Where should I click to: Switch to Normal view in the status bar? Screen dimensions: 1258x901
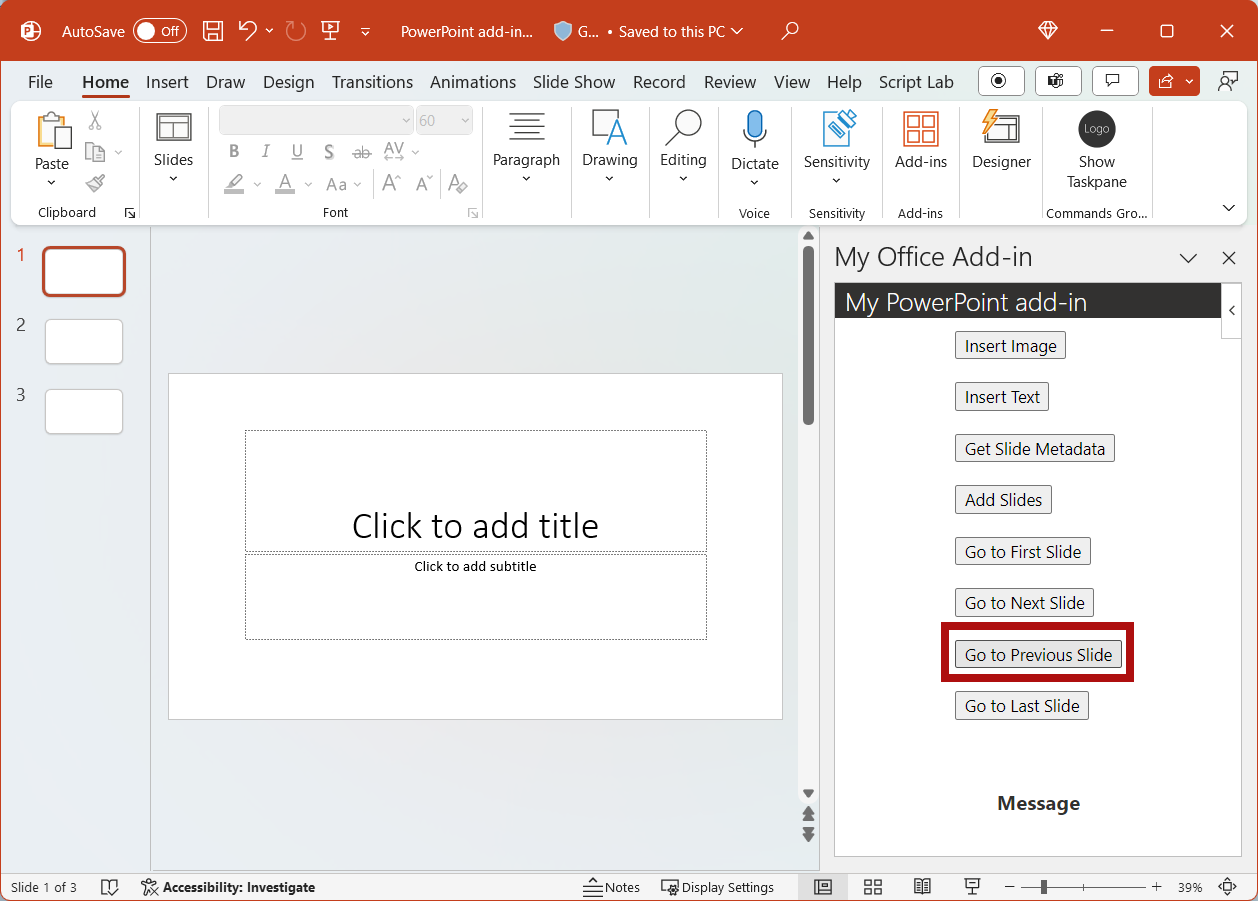tap(823, 887)
